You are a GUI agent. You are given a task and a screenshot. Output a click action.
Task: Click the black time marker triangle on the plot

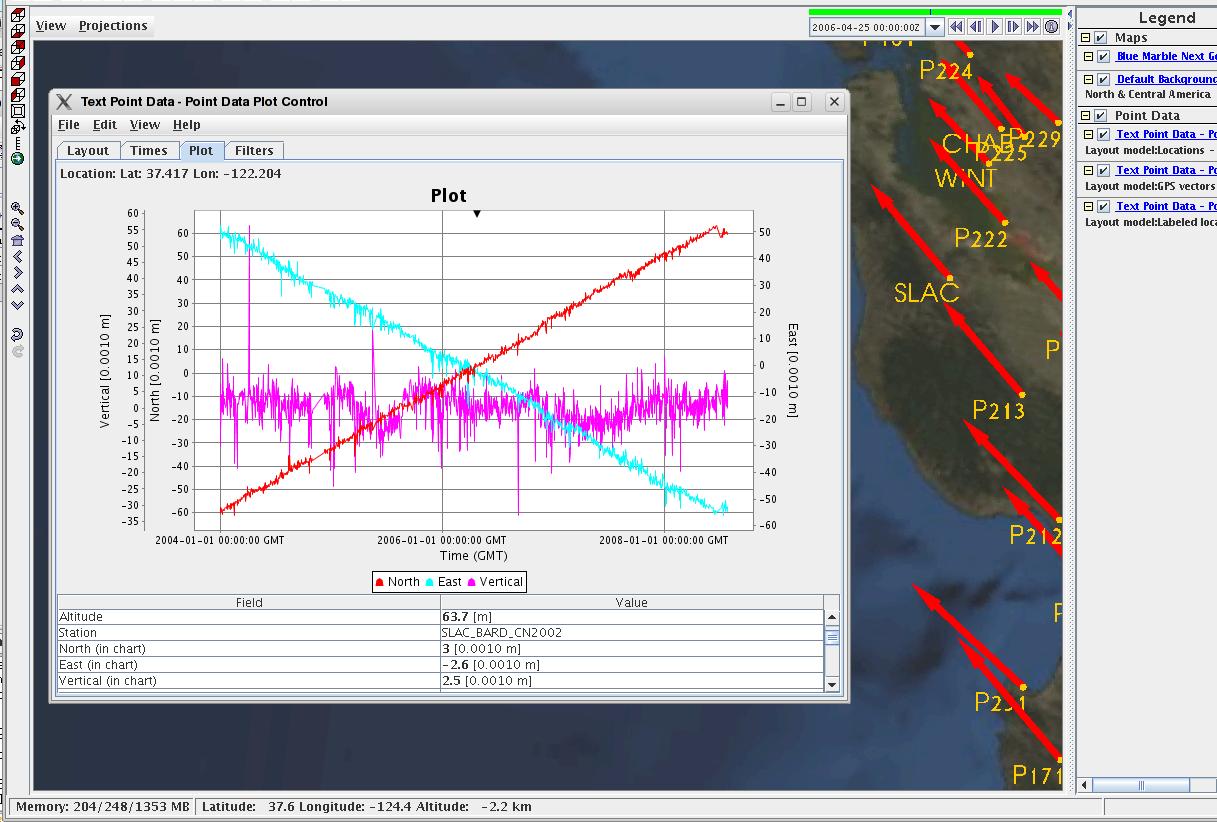(x=477, y=214)
